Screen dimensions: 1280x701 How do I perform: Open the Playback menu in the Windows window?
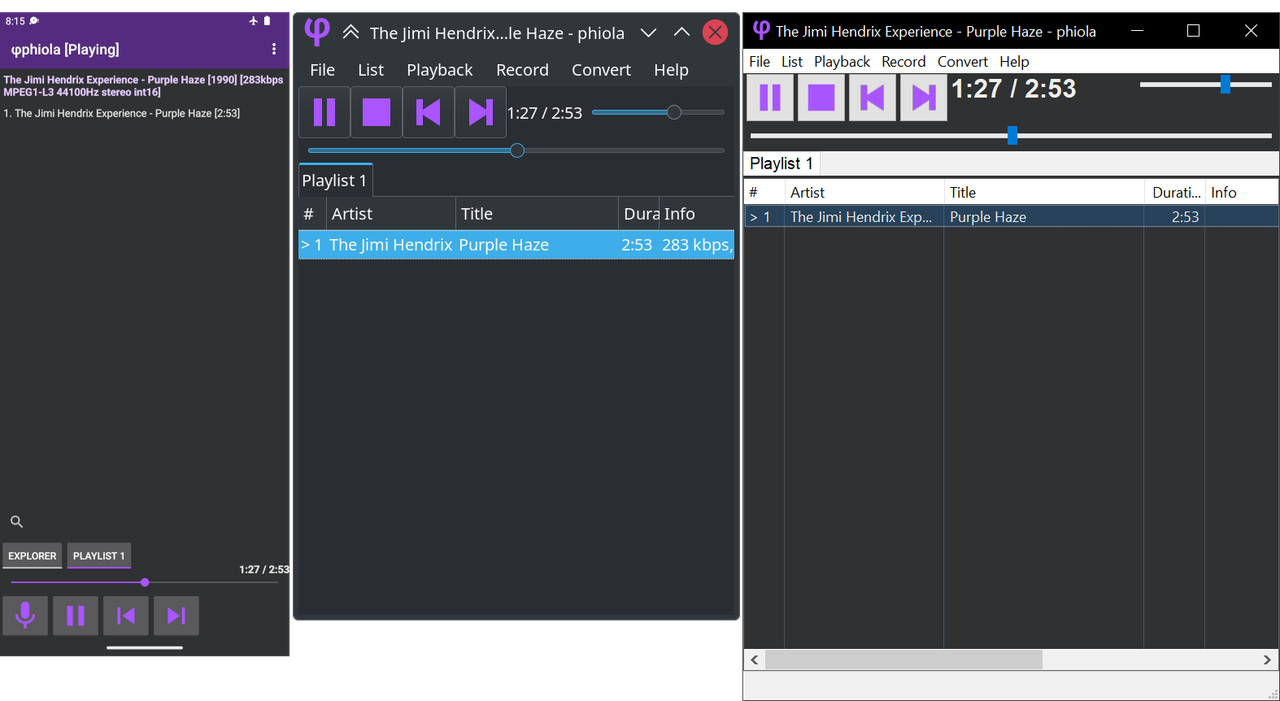coord(842,61)
